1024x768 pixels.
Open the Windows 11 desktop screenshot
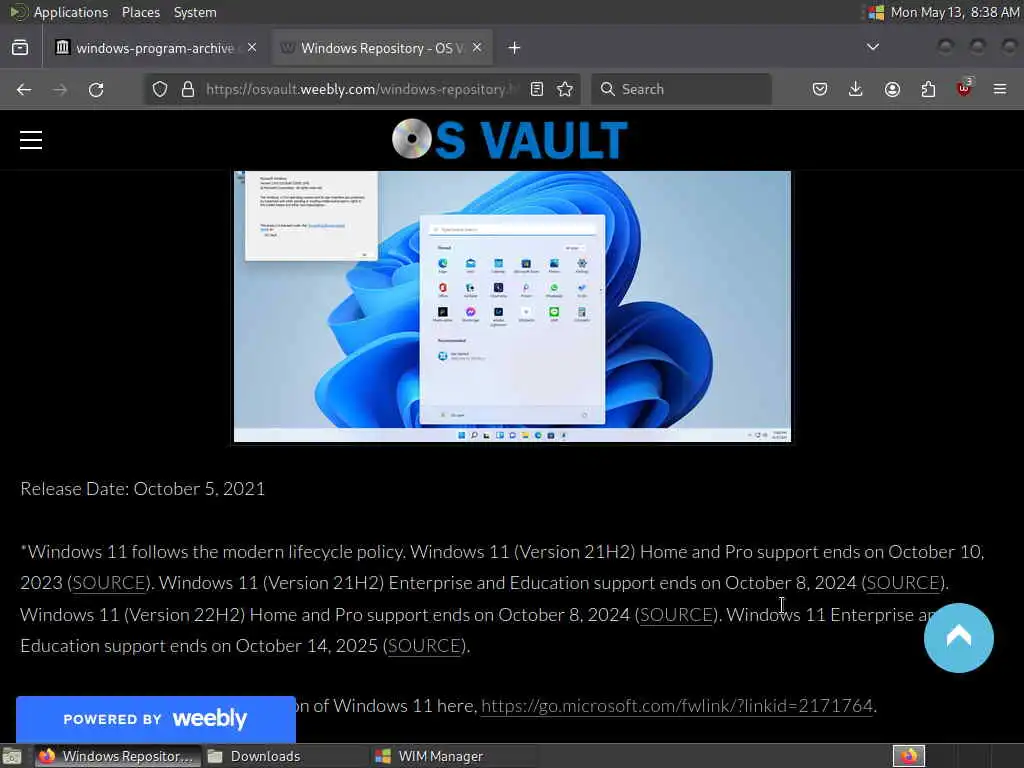[x=512, y=306]
